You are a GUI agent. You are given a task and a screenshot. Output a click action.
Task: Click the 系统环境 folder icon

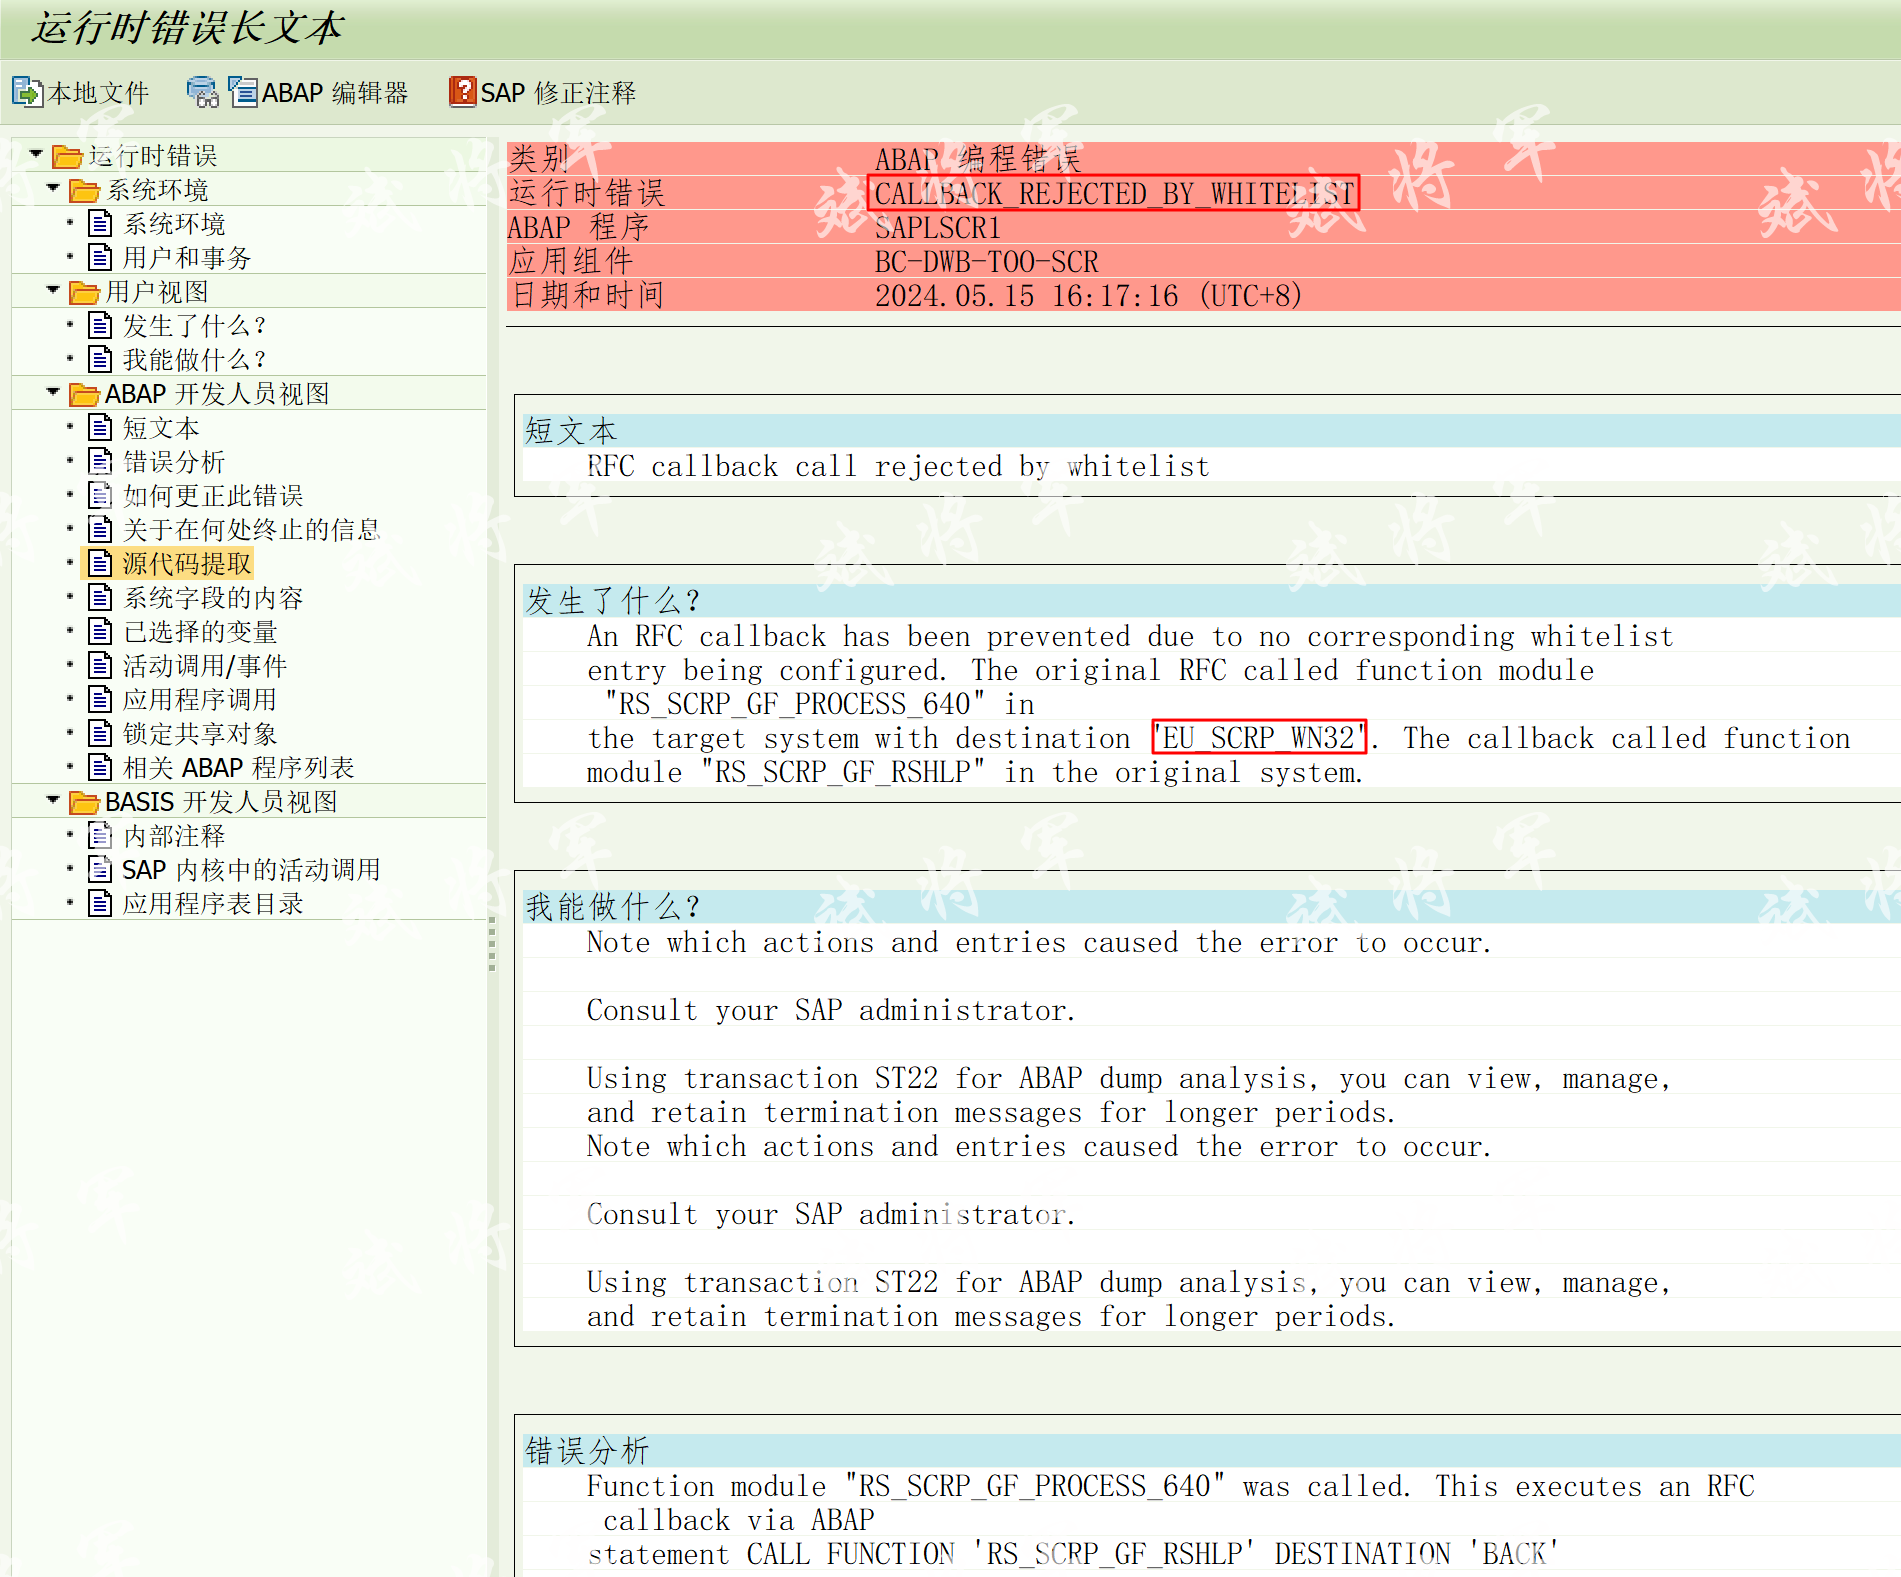coord(84,190)
